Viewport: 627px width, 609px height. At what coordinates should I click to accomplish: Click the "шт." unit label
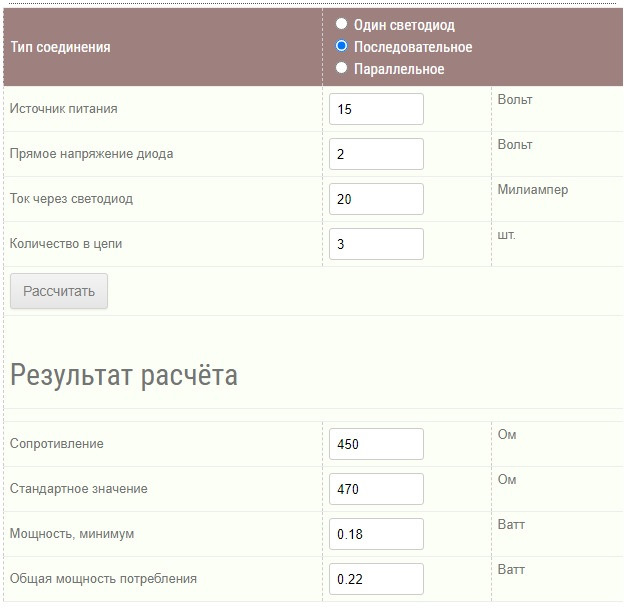pyautogui.click(x=507, y=235)
